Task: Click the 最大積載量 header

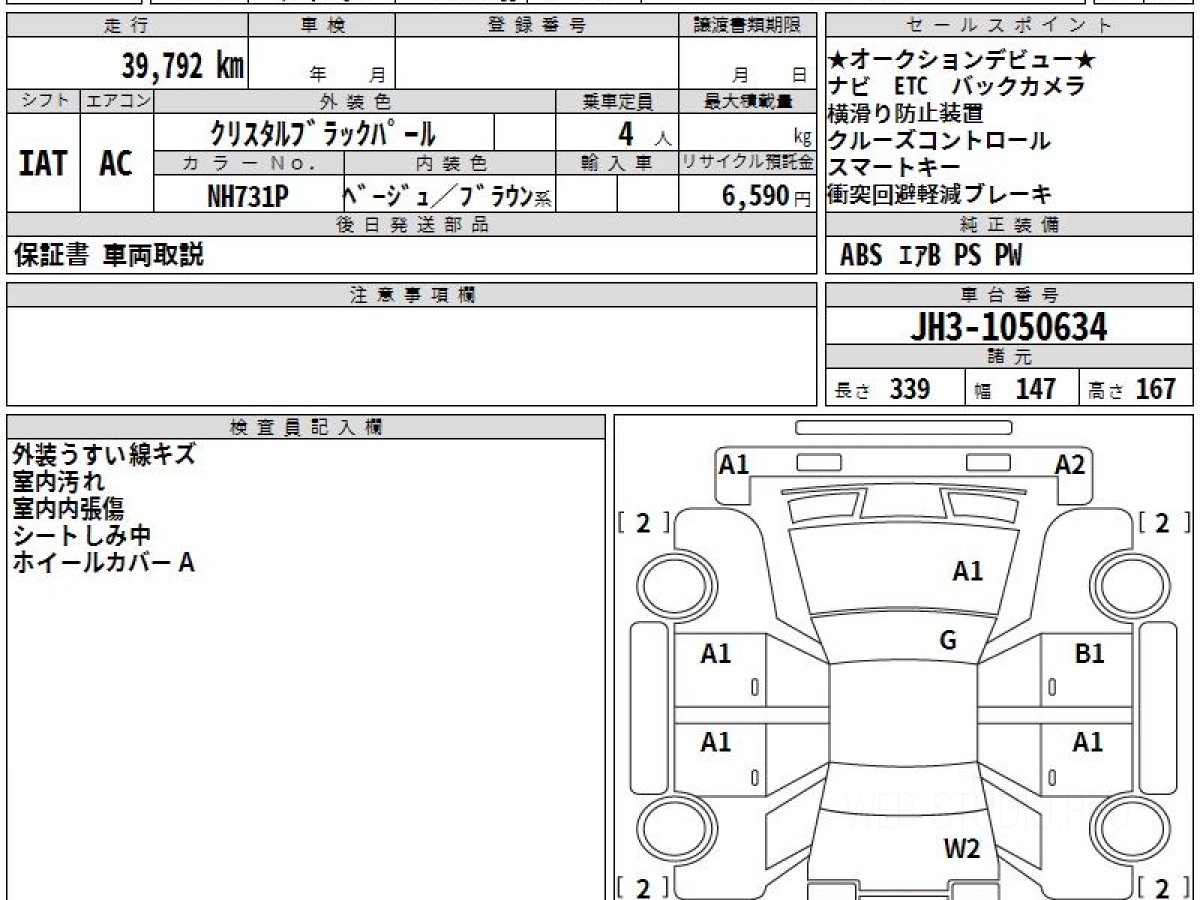Action: coord(747,101)
